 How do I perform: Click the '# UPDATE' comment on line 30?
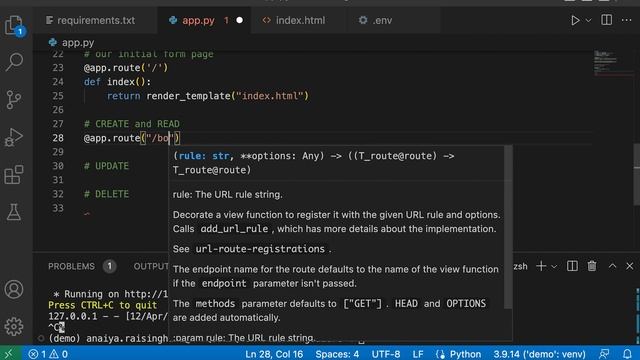(x=106, y=166)
